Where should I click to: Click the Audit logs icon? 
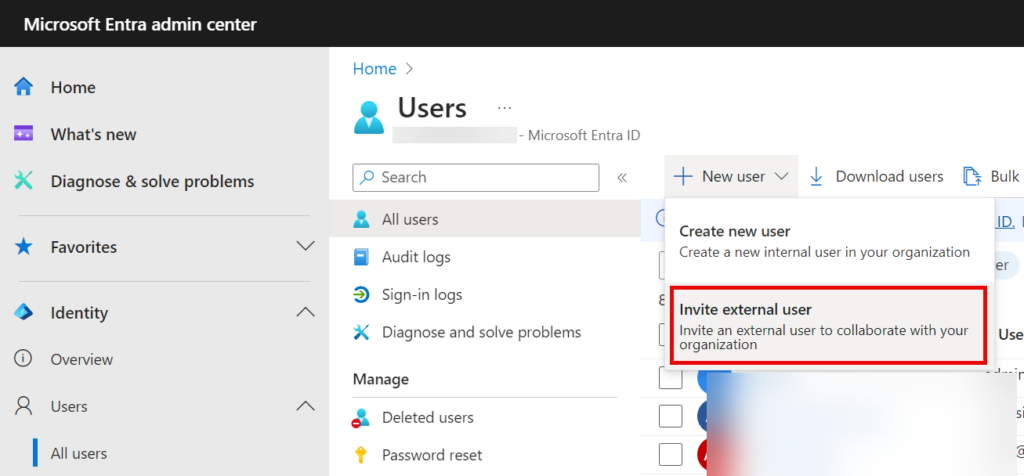coord(361,257)
